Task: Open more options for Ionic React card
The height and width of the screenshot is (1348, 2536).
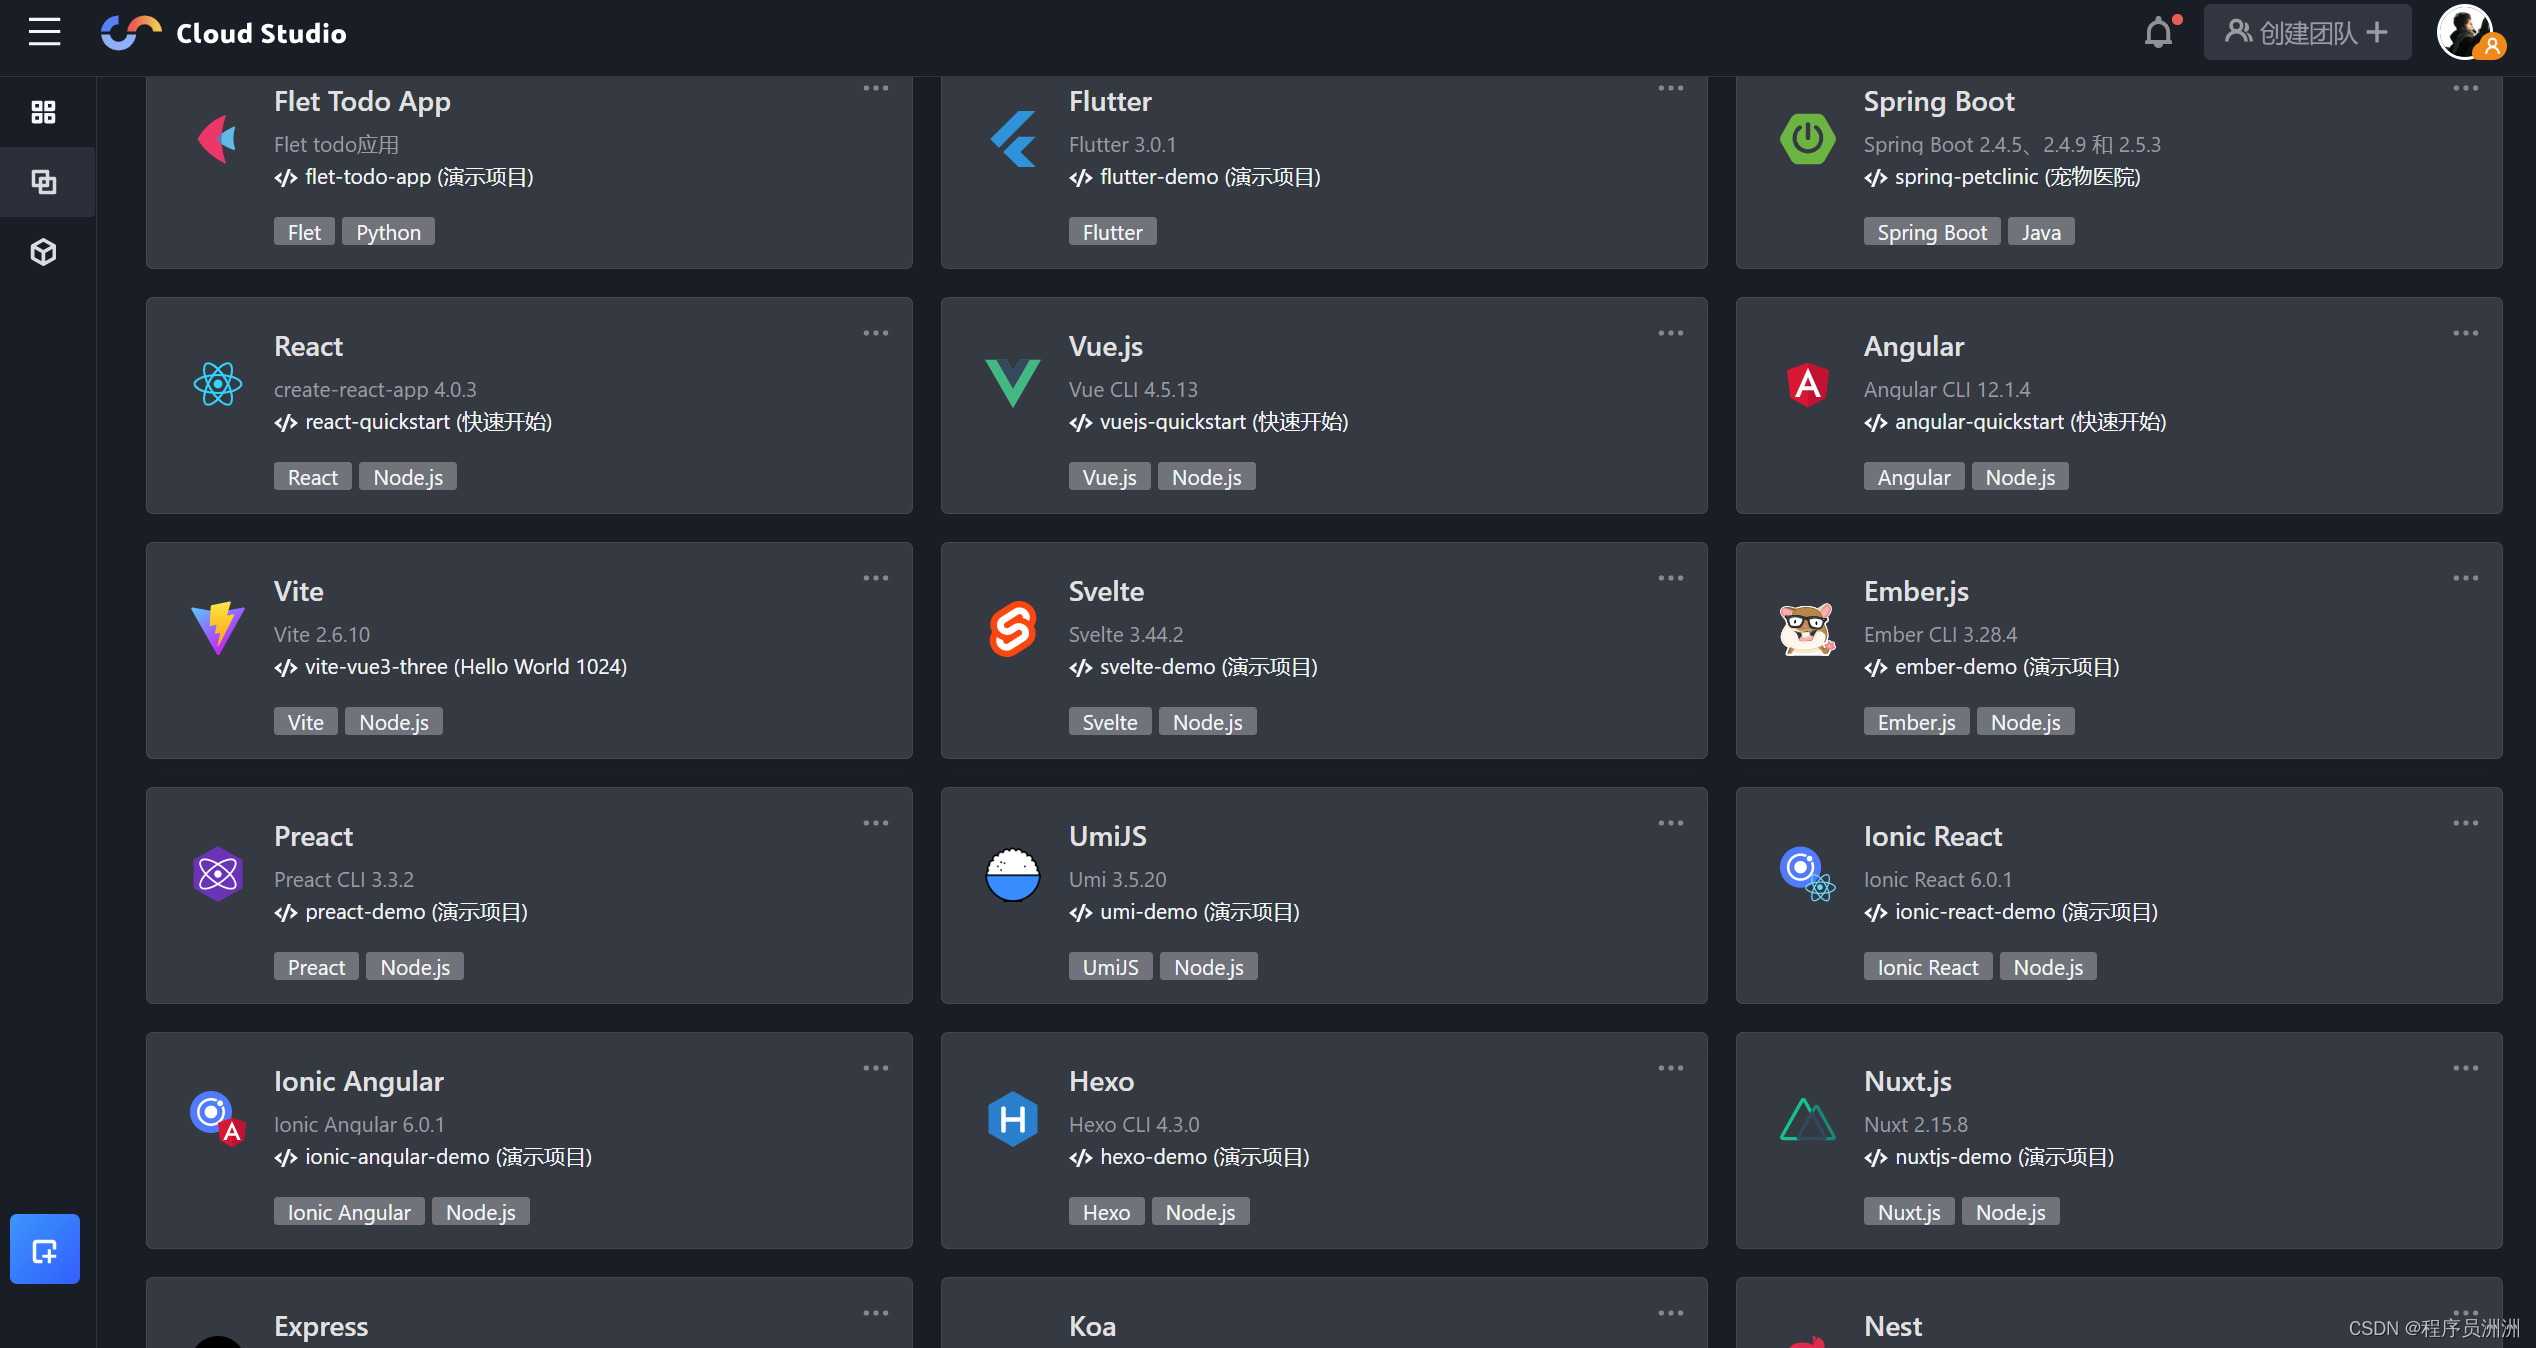Action: click(x=2466, y=823)
